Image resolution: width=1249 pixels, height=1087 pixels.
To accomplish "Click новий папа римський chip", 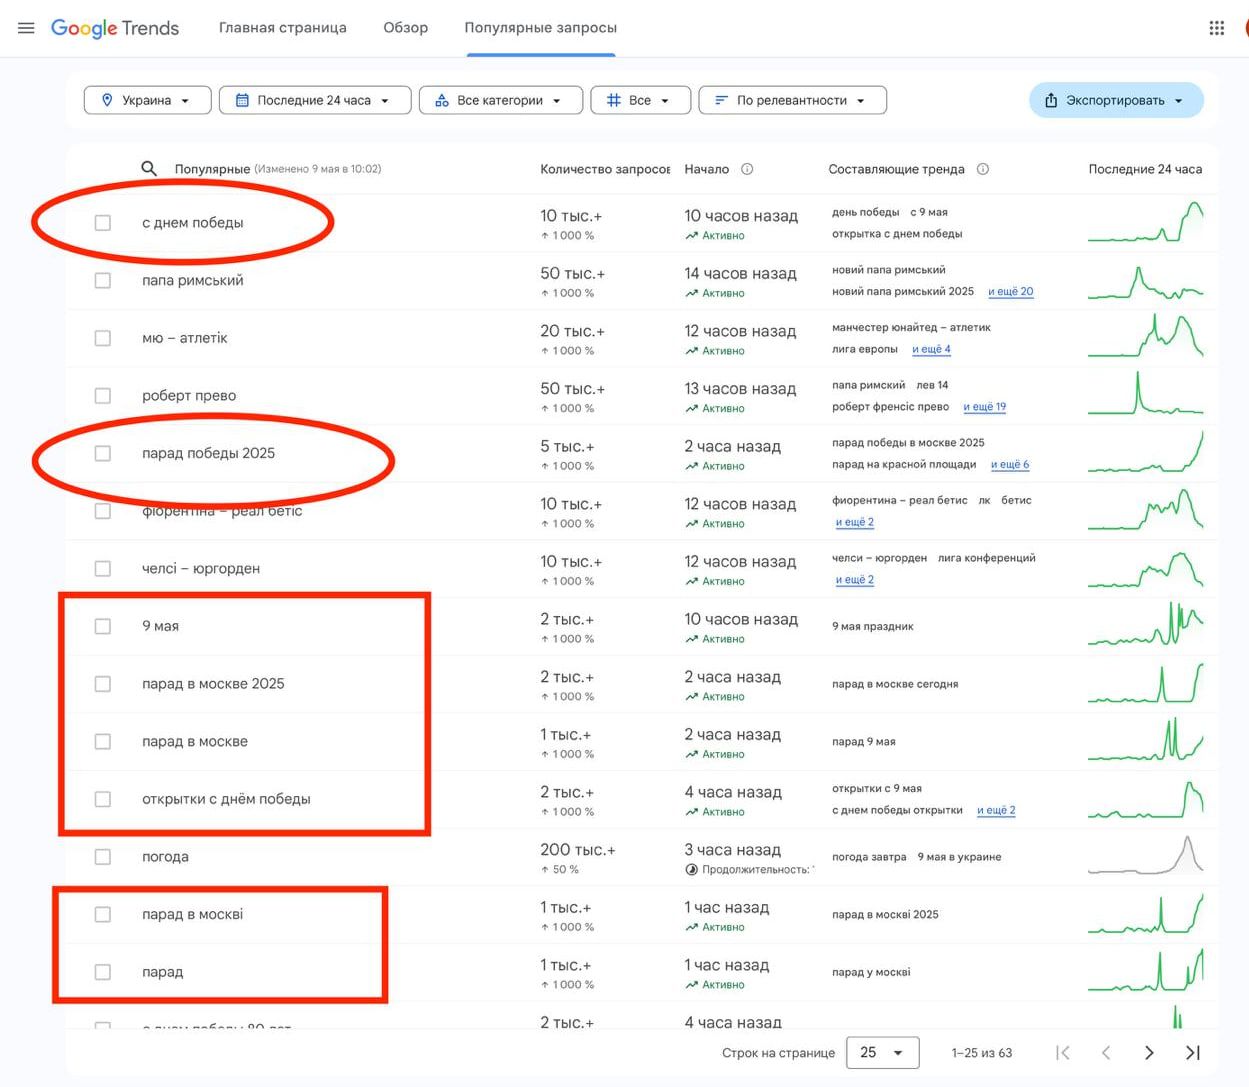I will 889,270.
